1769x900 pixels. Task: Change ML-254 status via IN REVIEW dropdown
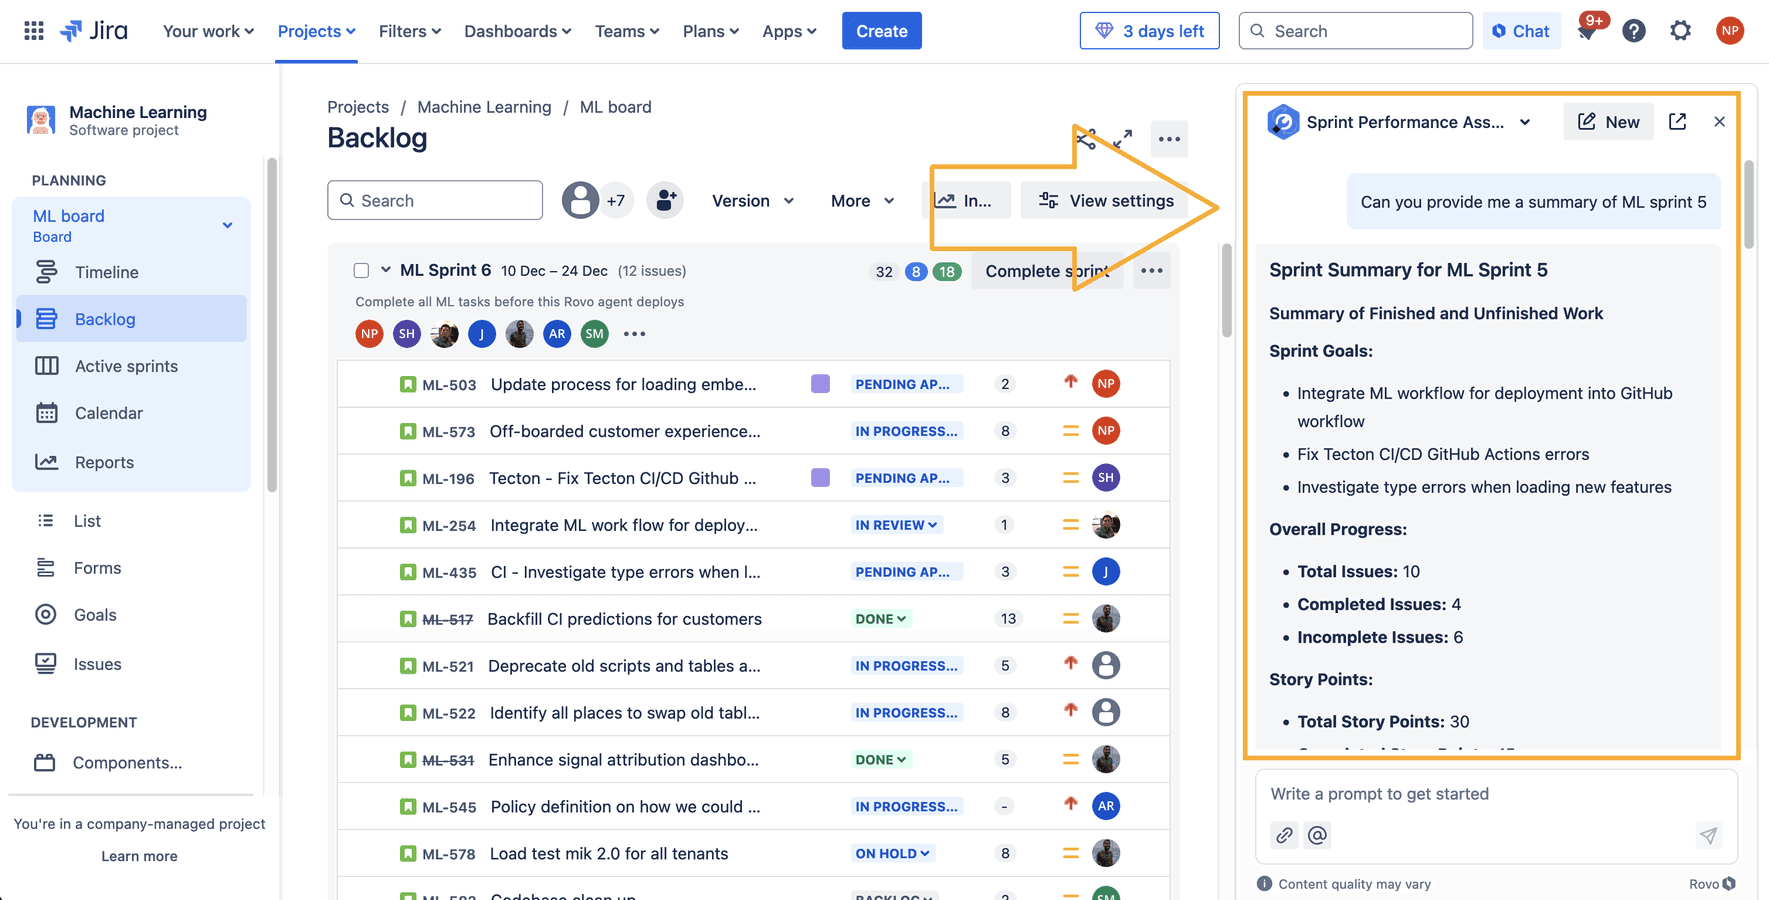(896, 525)
